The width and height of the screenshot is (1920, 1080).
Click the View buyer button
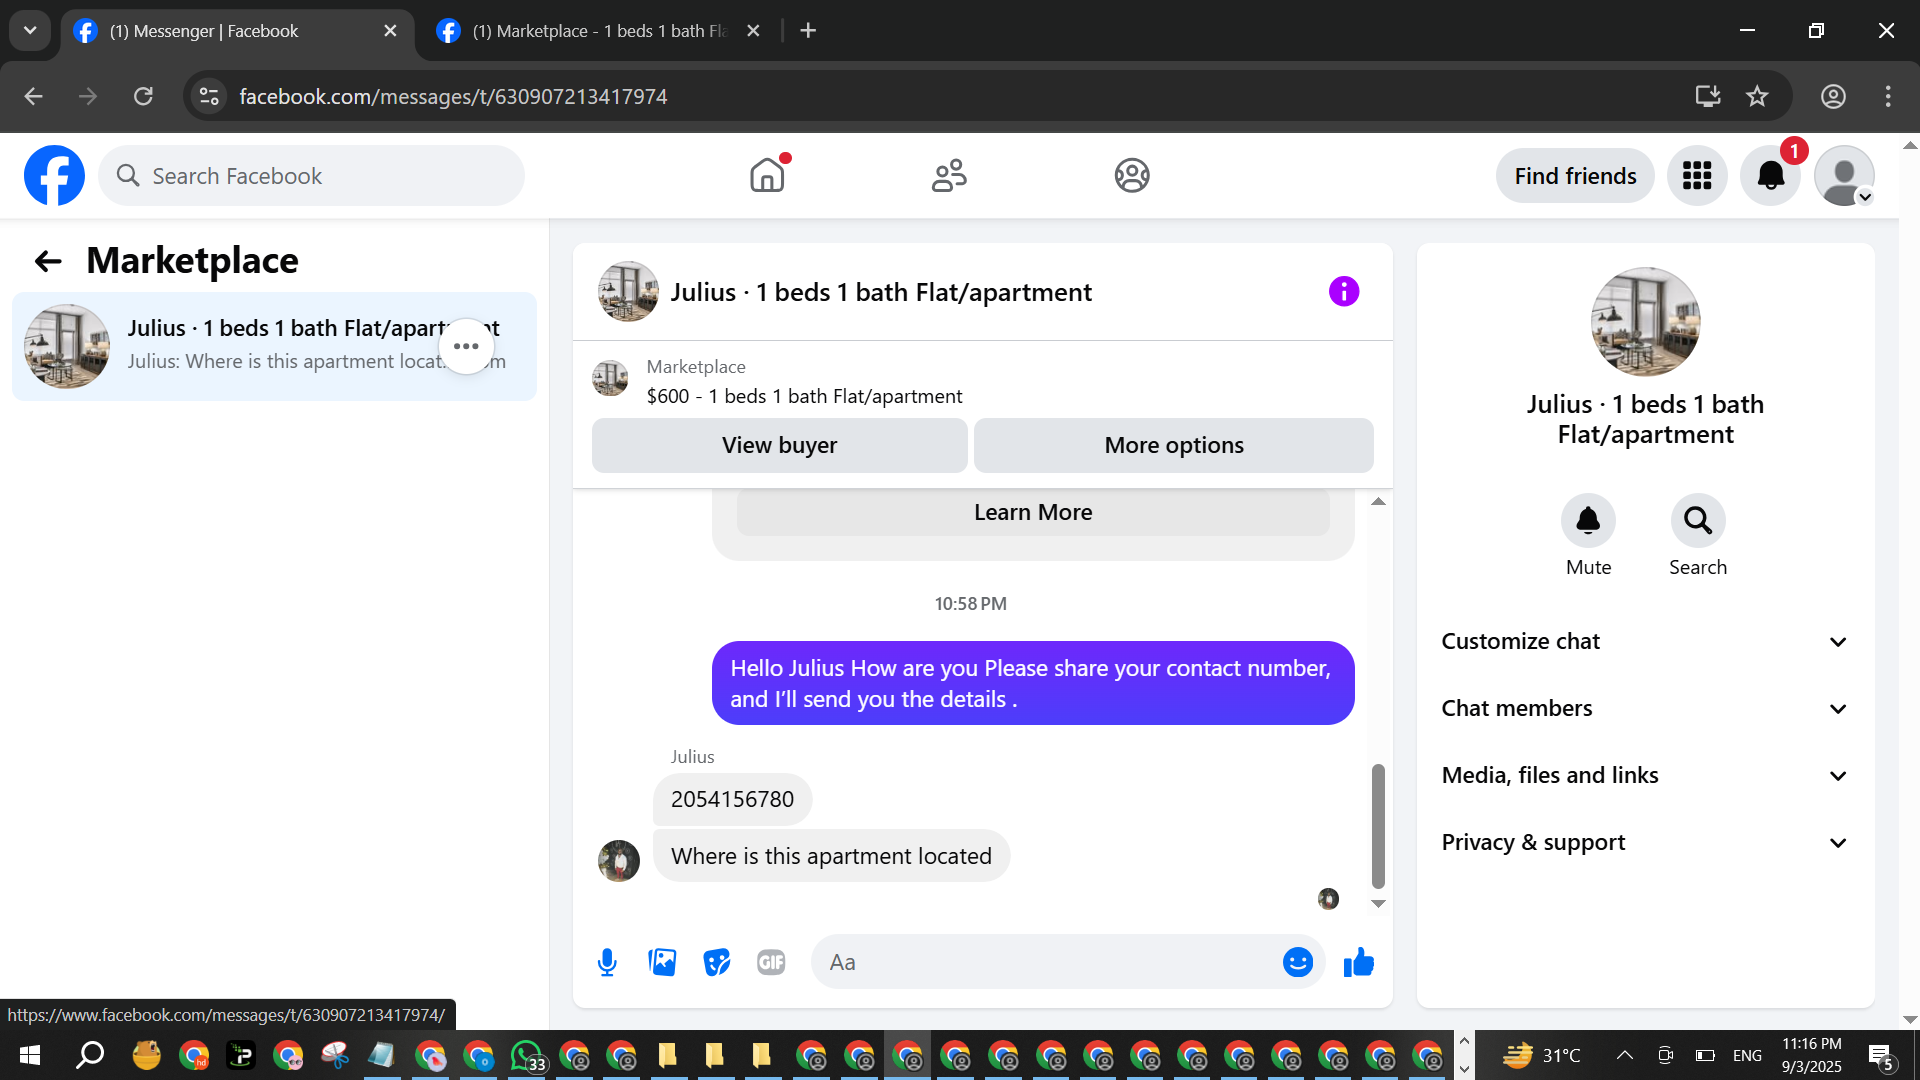click(x=780, y=445)
